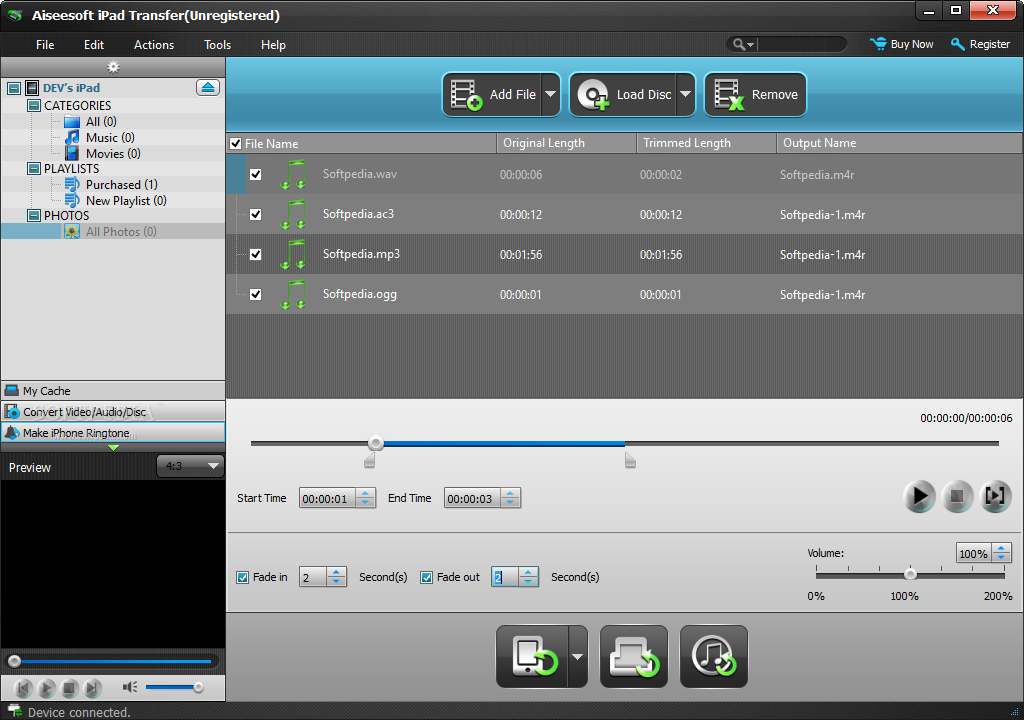Toggle the Fade out checkbox
The width and height of the screenshot is (1024, 720).
point(426,578)
